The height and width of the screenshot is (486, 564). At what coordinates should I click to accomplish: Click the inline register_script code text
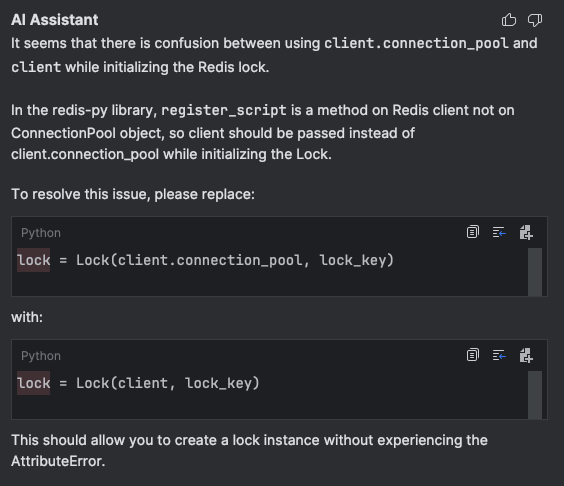(224, 110)
